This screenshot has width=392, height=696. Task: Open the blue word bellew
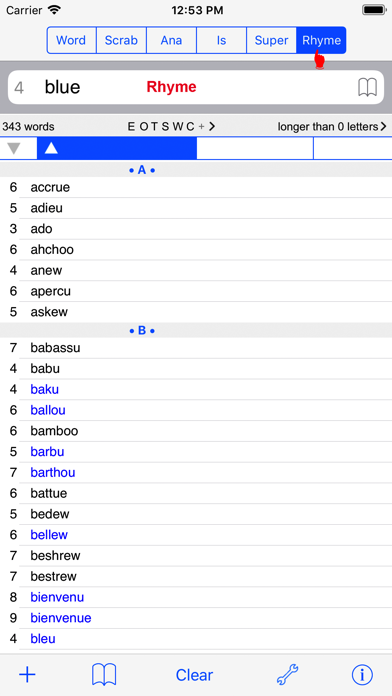tap(49, 535)
